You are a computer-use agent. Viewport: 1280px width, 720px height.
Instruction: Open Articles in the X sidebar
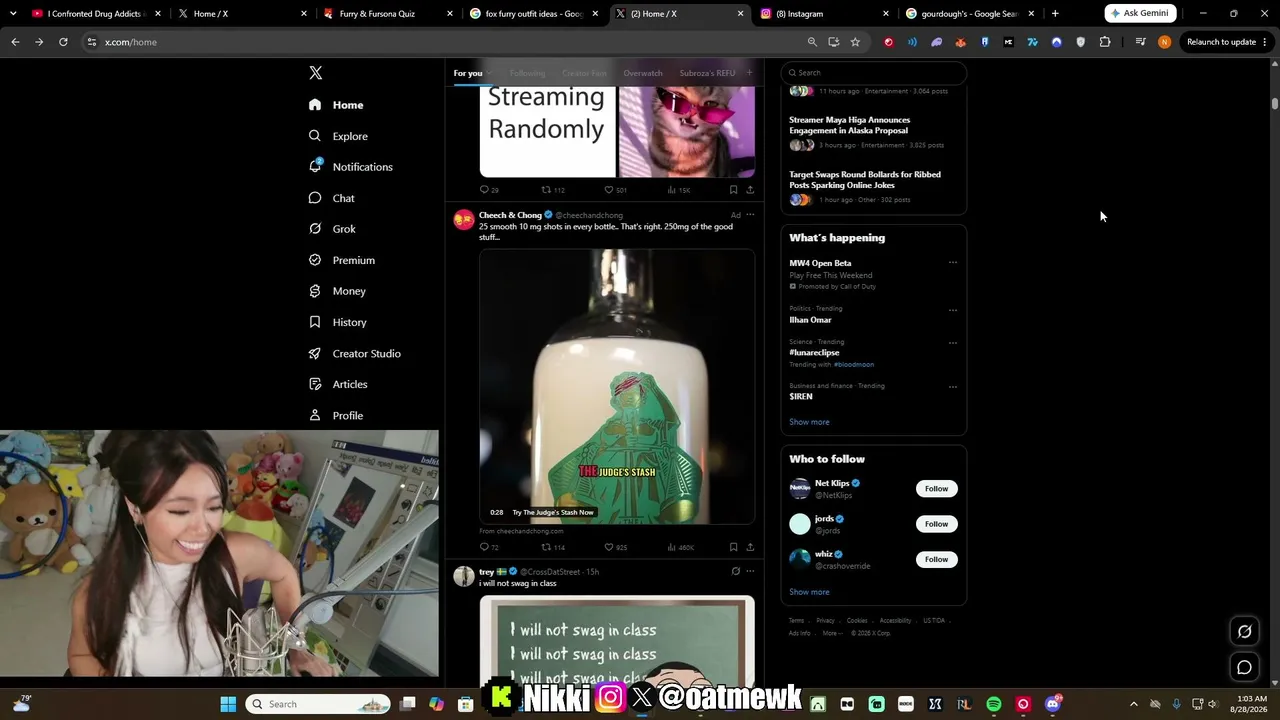[337, 384]
